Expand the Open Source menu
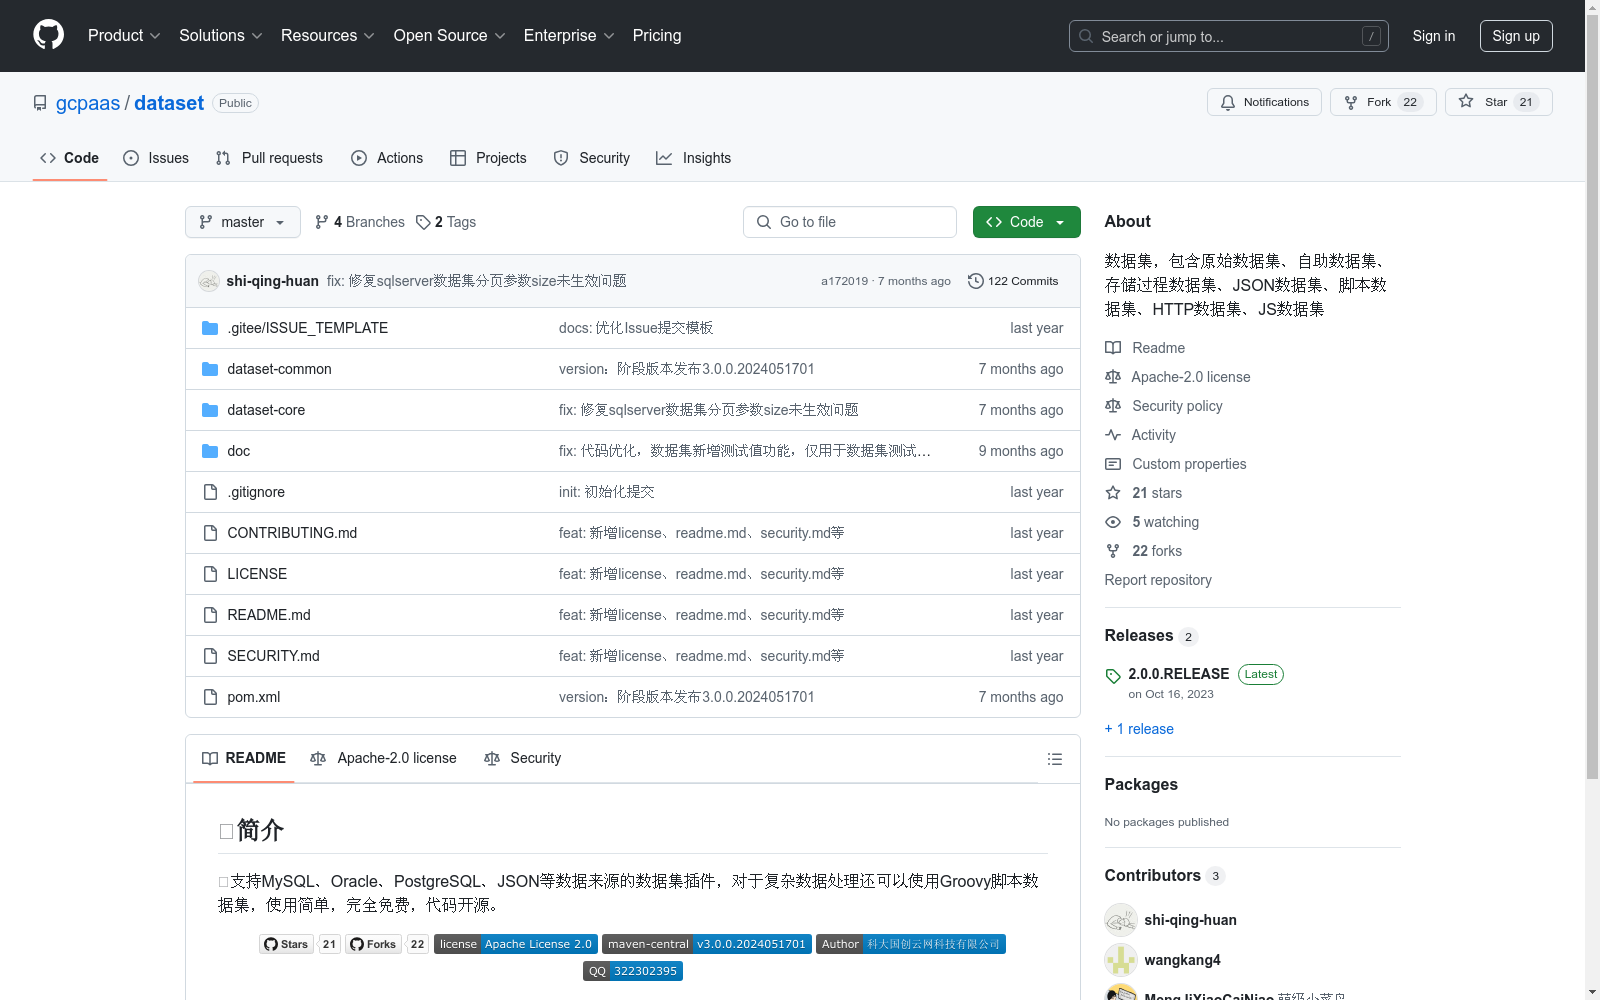This screenshot has height=1000, width=1600. coord(450,35)
